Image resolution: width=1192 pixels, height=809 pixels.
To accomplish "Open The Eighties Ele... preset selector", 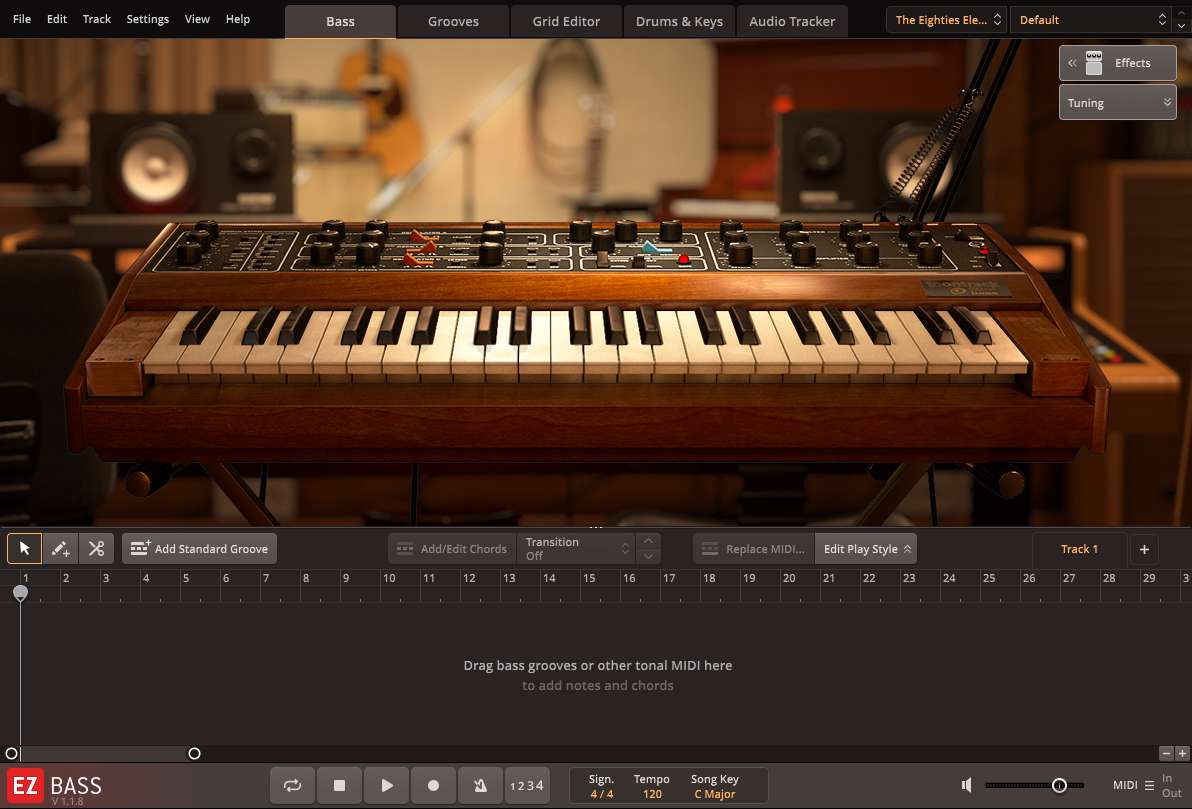I will point(944,19).
